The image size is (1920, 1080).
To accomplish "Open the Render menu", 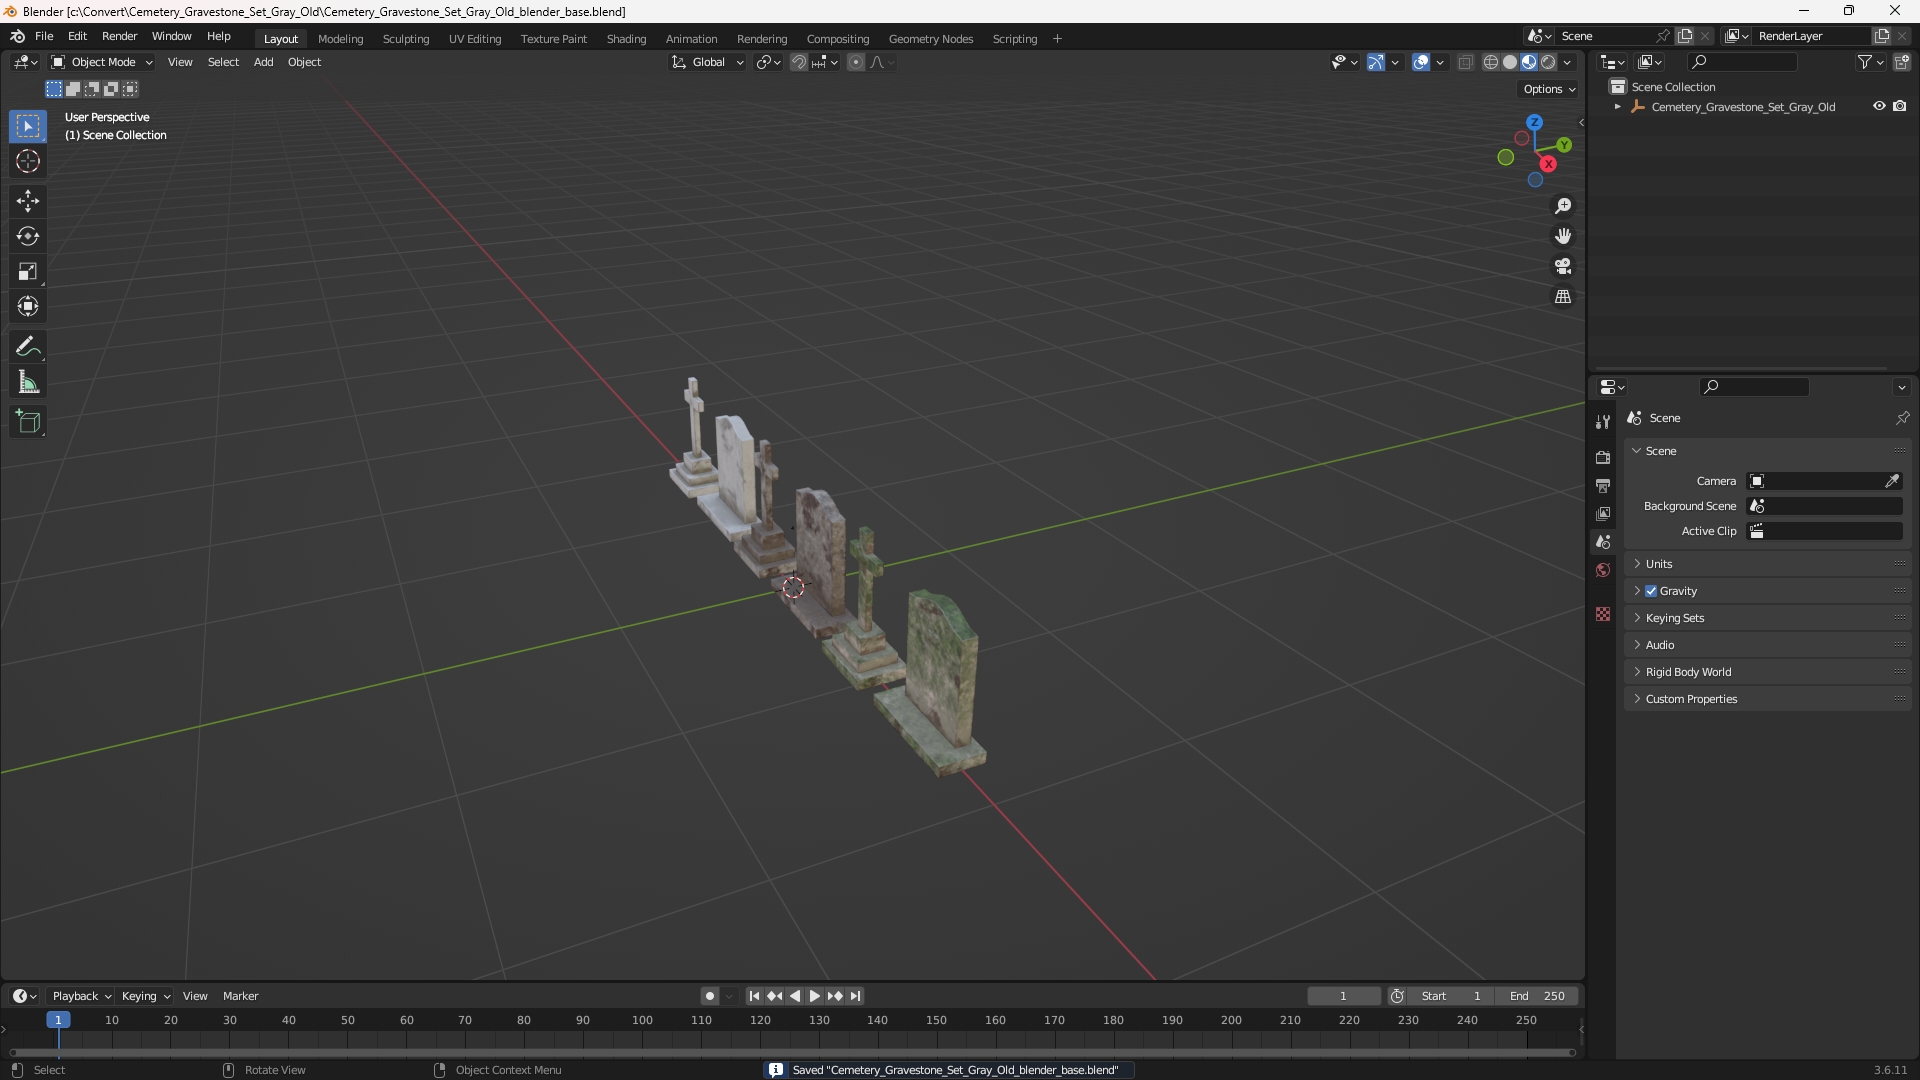I will point(119,36).
